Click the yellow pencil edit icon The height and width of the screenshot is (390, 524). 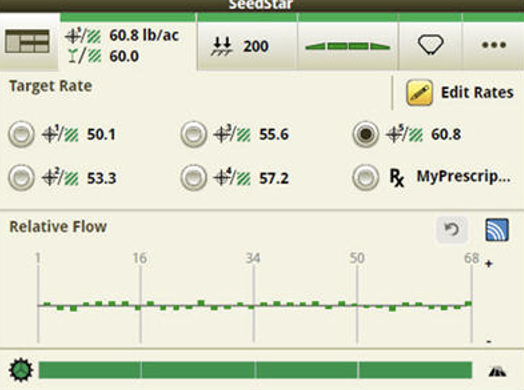pyautogui.click(x=419, y=93)
